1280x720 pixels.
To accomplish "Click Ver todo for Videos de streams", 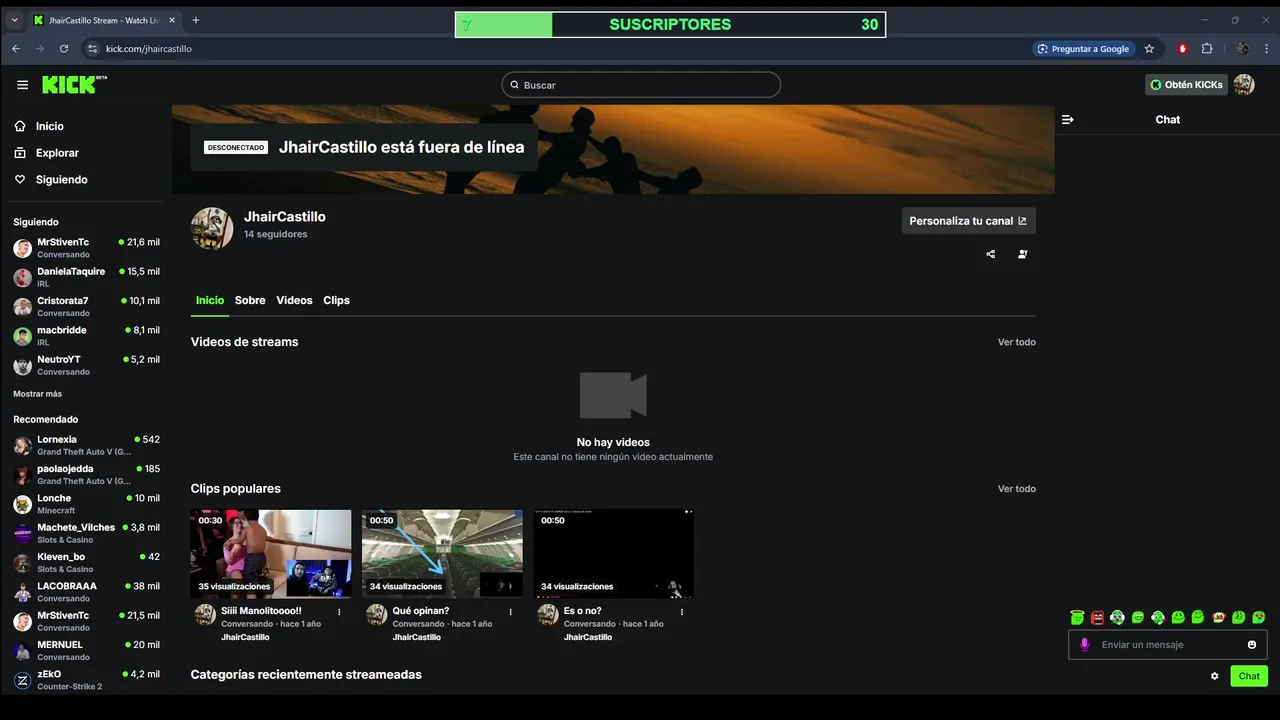I will (x=1017, y=342).
